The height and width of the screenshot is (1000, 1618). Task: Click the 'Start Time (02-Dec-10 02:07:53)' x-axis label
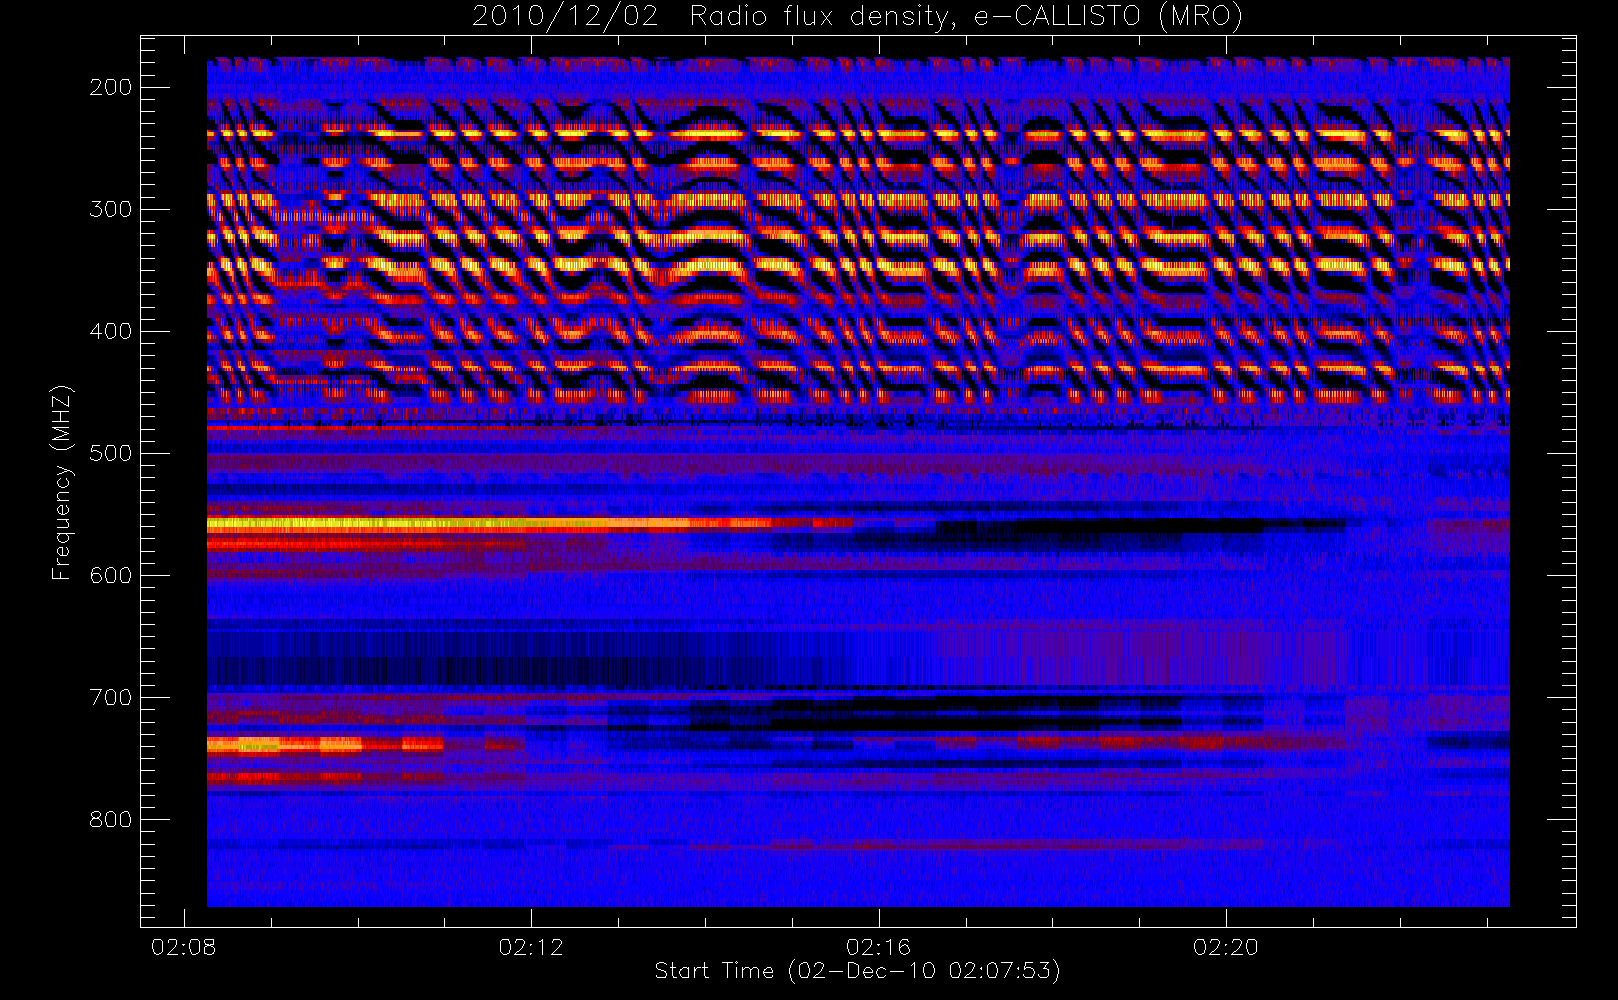pos(857,971)
